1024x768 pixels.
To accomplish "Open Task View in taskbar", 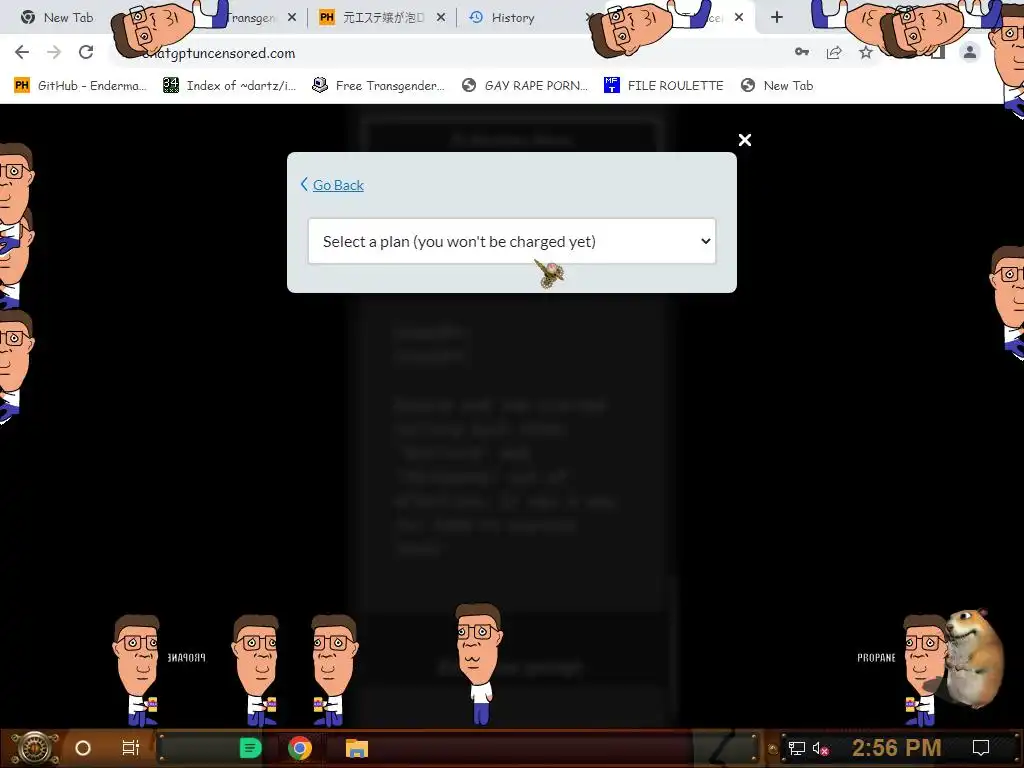I will 131,748.
